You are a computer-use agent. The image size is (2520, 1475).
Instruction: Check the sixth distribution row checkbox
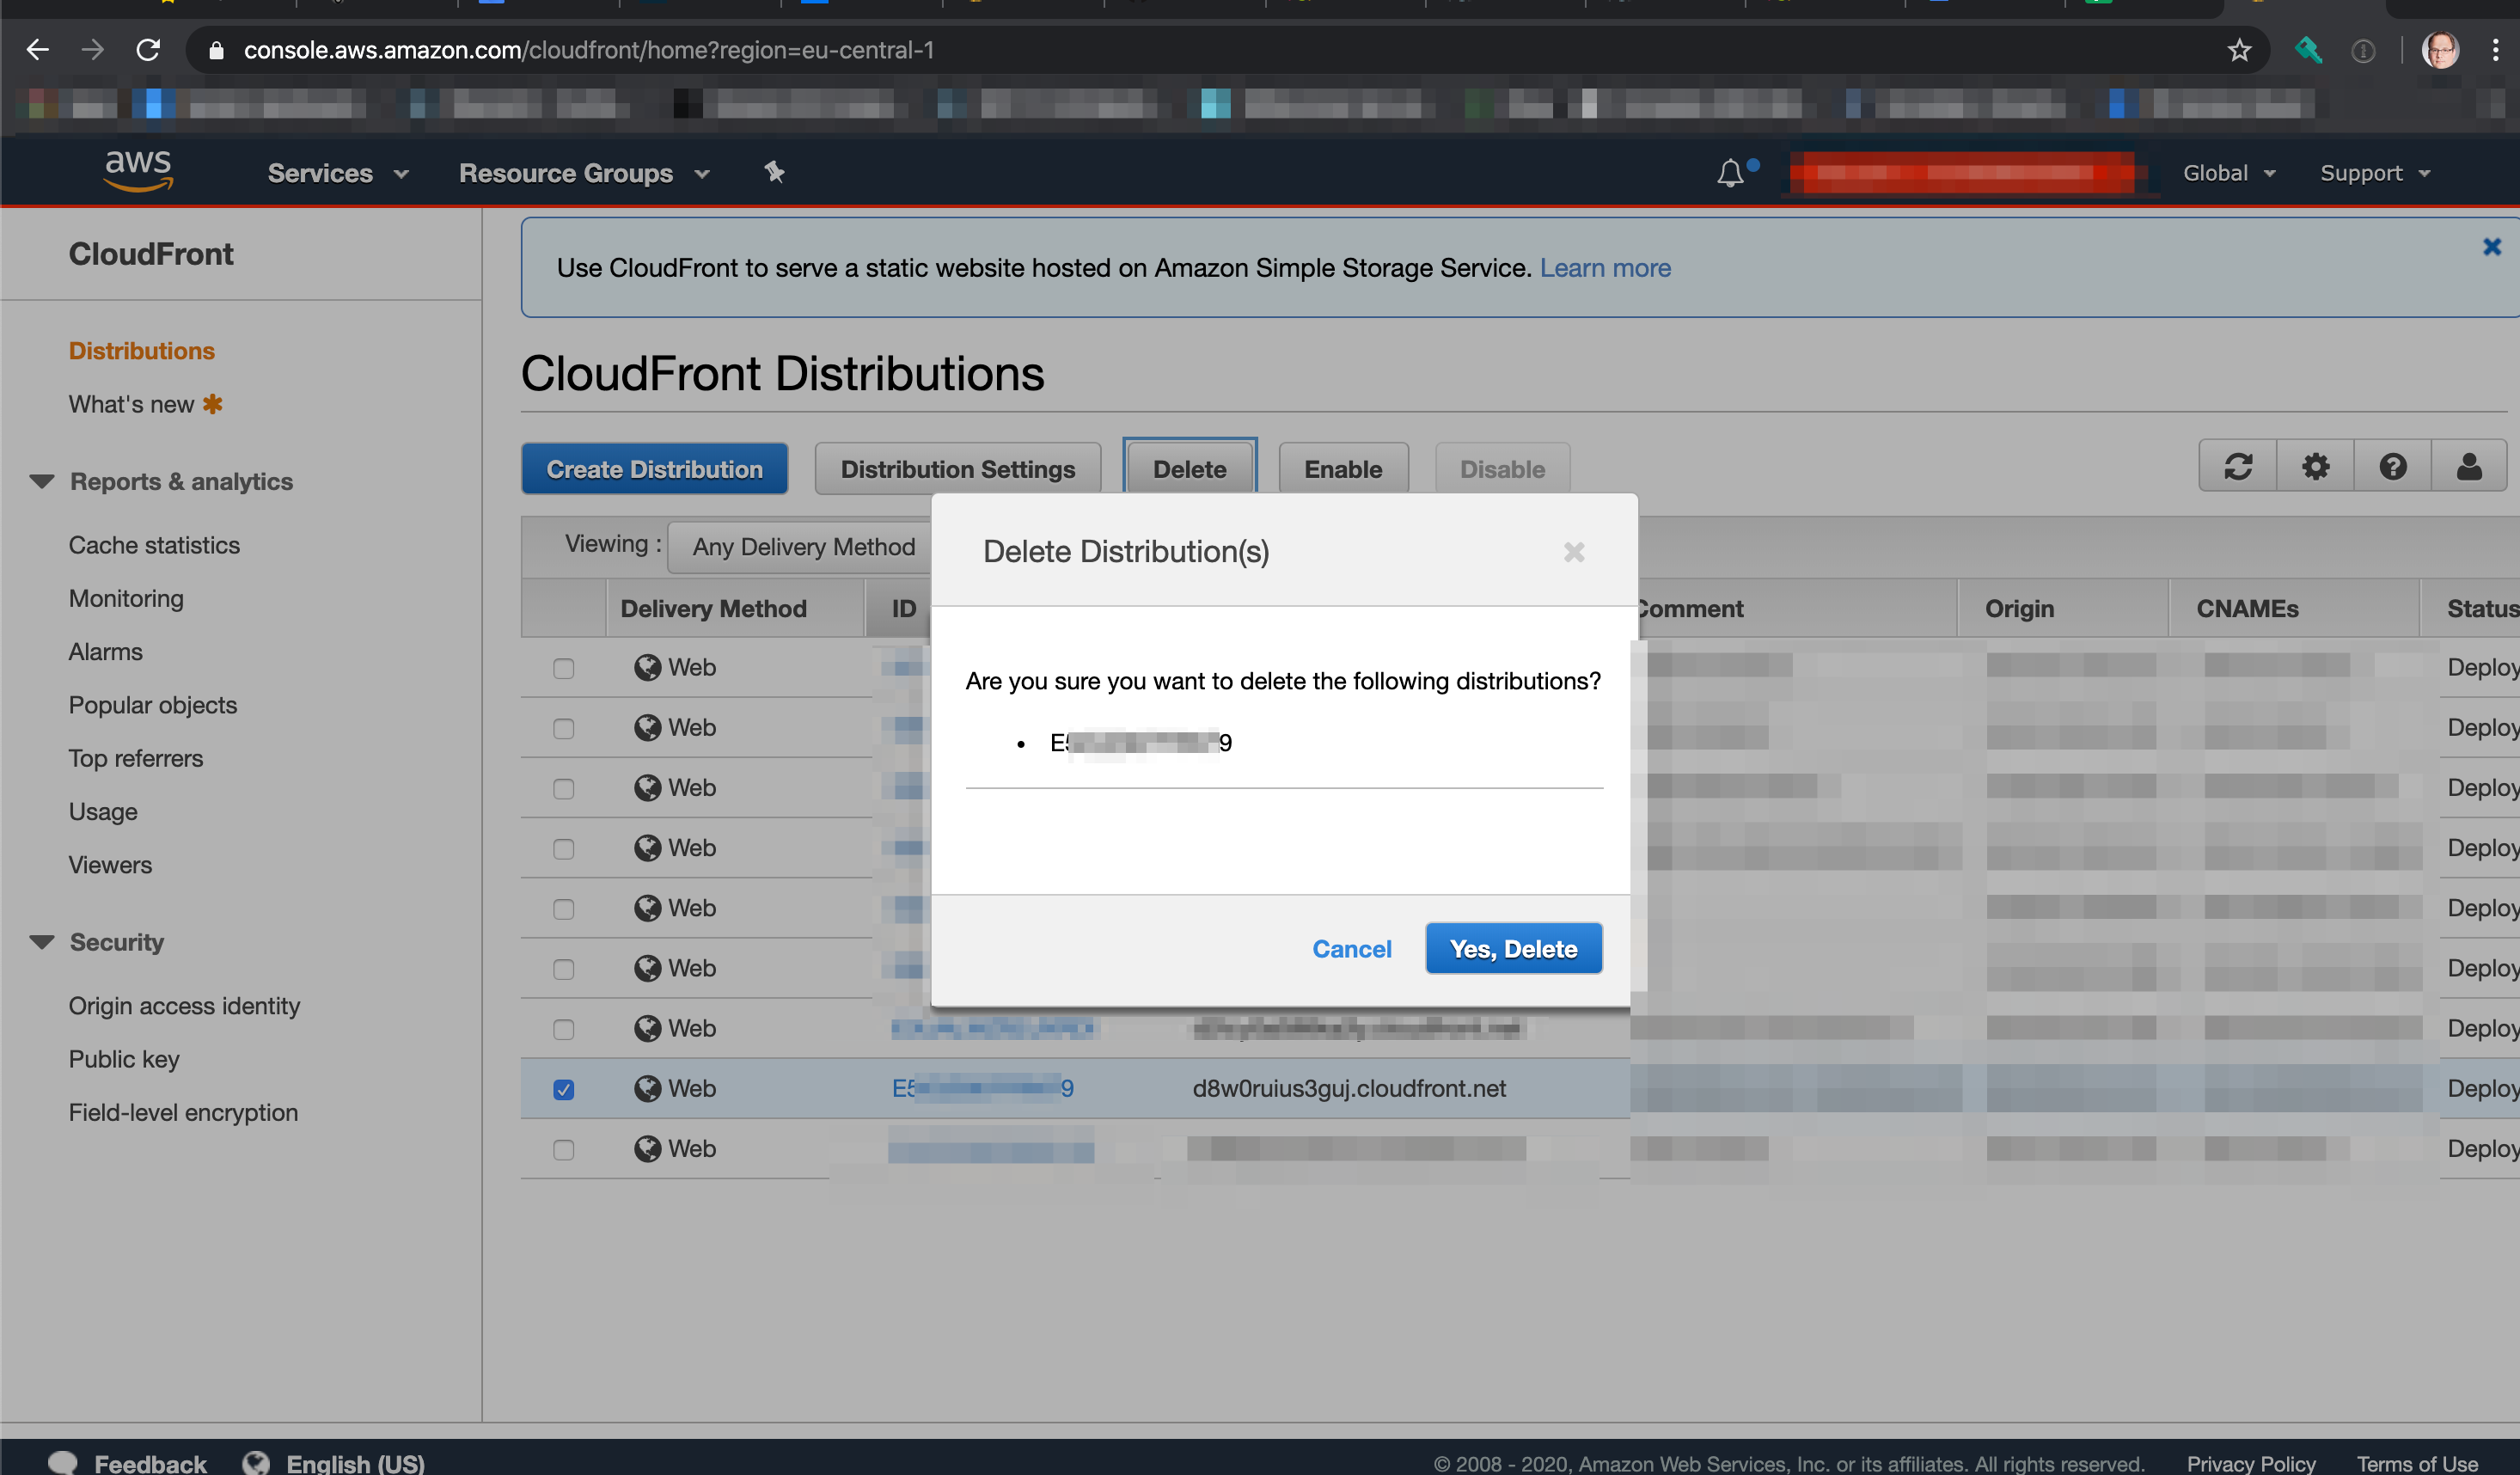pyautogui.click(x=564, y=969)
